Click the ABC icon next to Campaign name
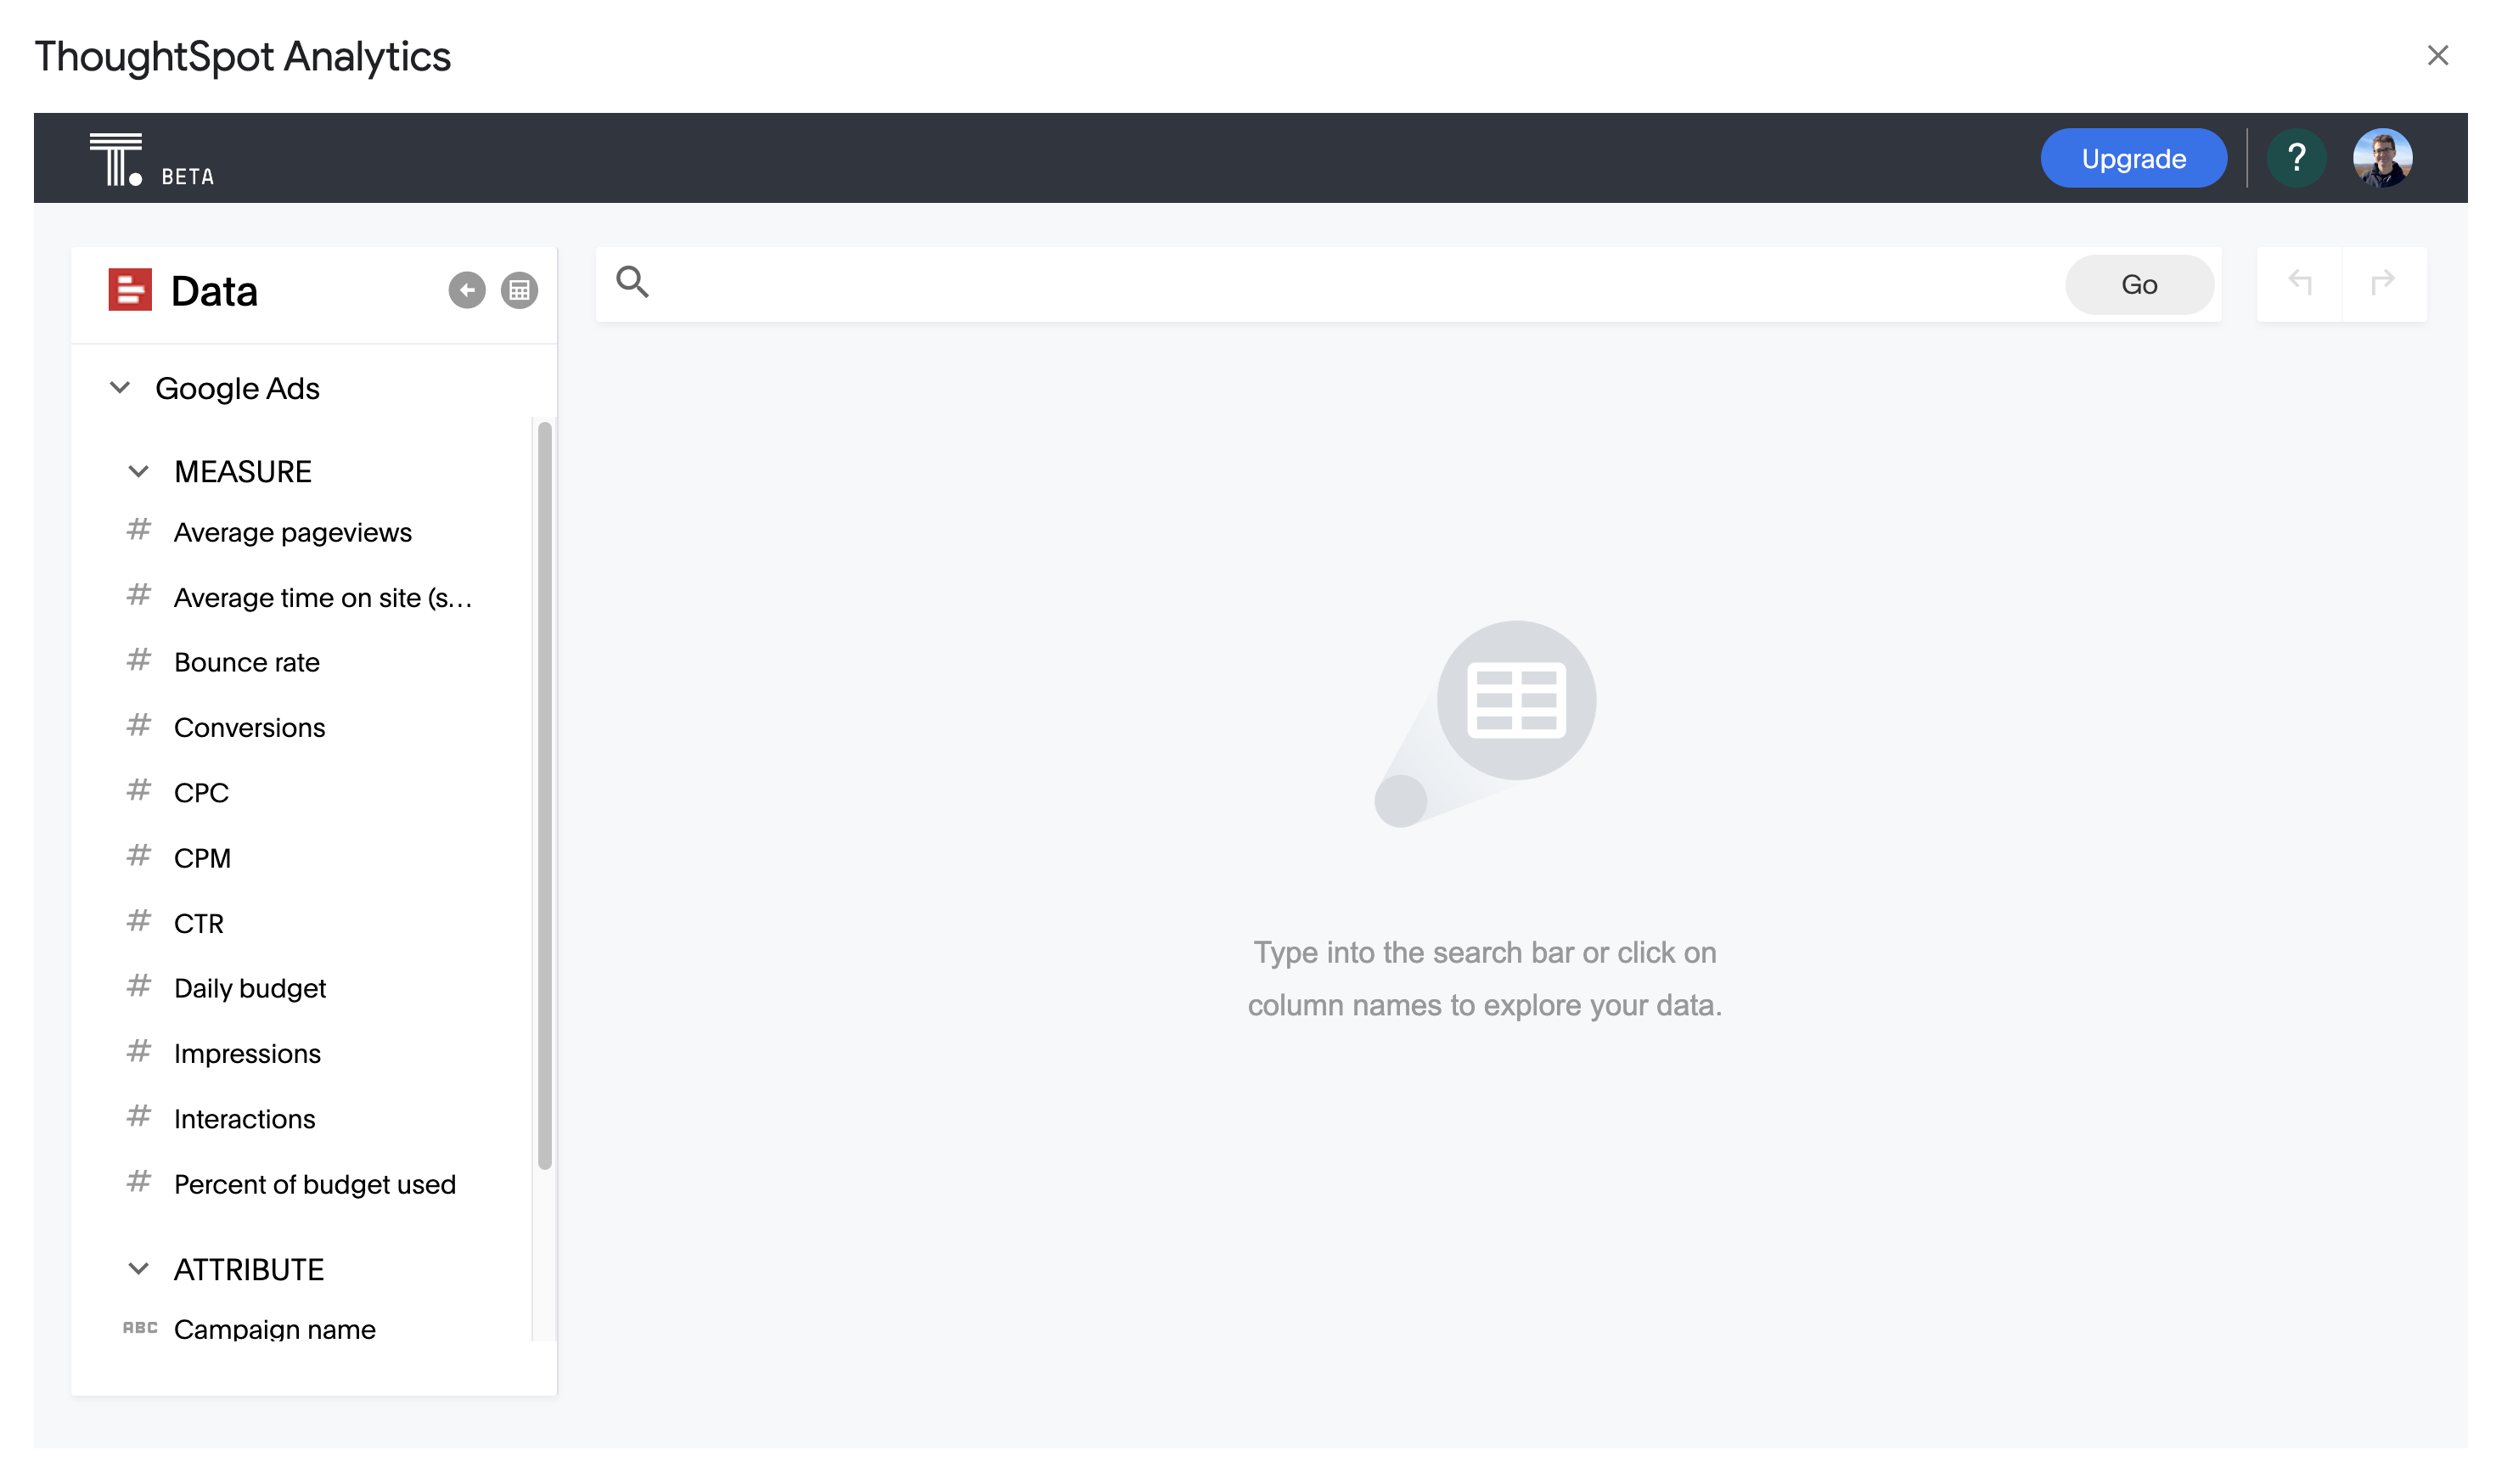The image size is (2513, 1484). click(139, 1328)
